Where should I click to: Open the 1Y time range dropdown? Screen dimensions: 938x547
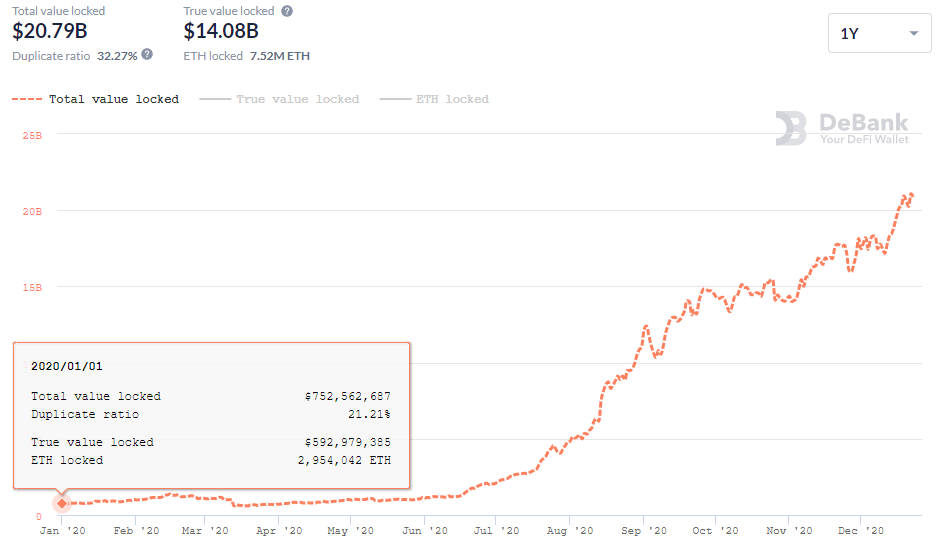(x=879, y=34)
